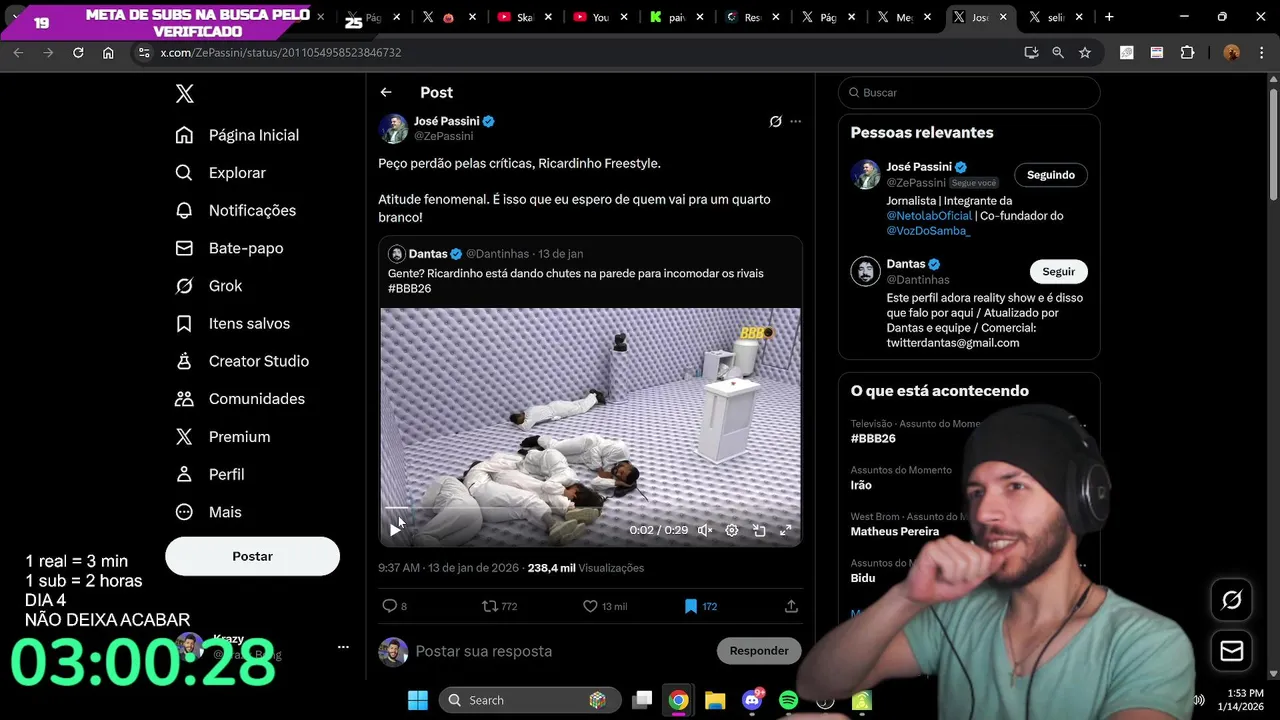Repost the post with 772 reposts
This screenshot has height=720, width=1280.
coord(499,606)
